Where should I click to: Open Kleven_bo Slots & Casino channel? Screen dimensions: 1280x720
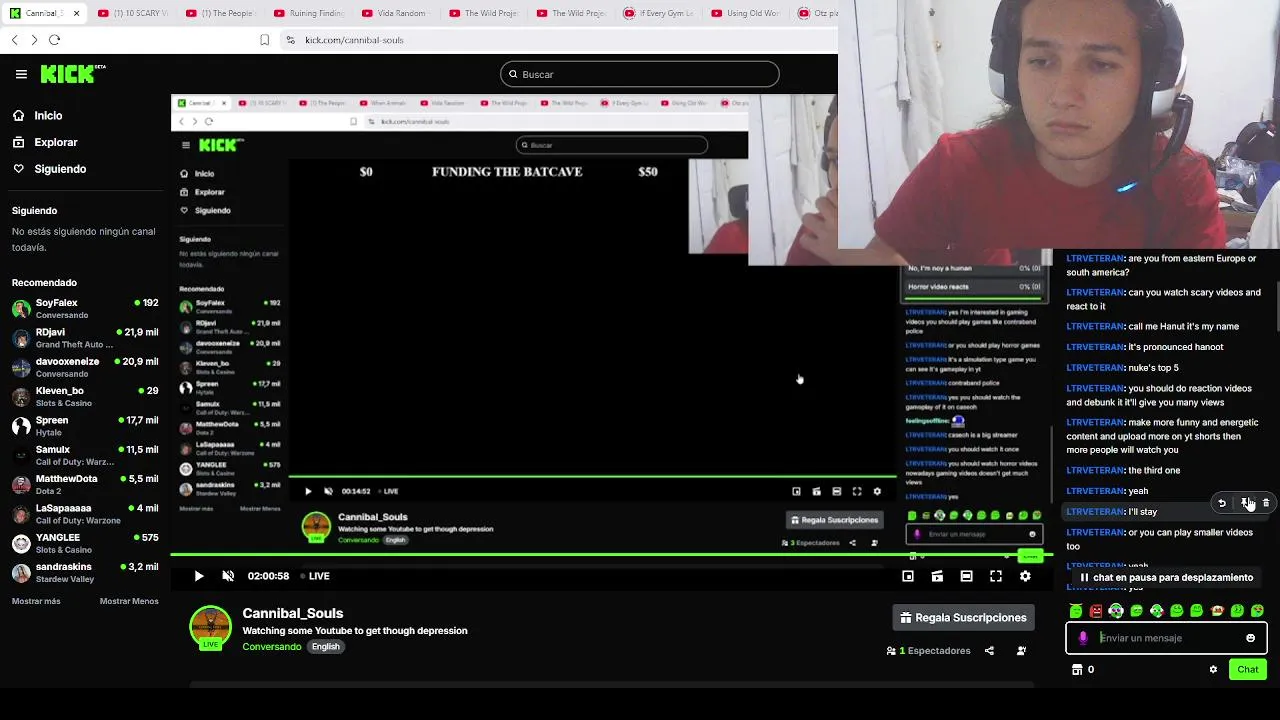pos(84,396)
